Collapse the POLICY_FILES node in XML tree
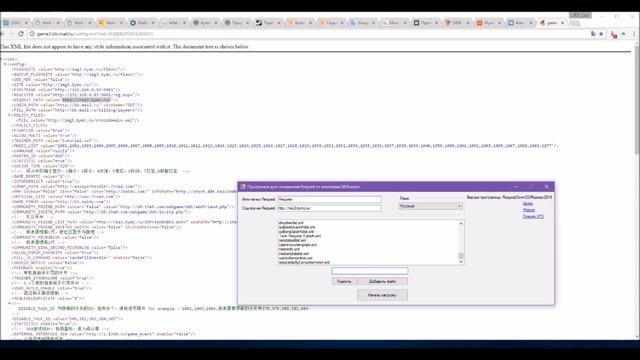 [10, 115]
